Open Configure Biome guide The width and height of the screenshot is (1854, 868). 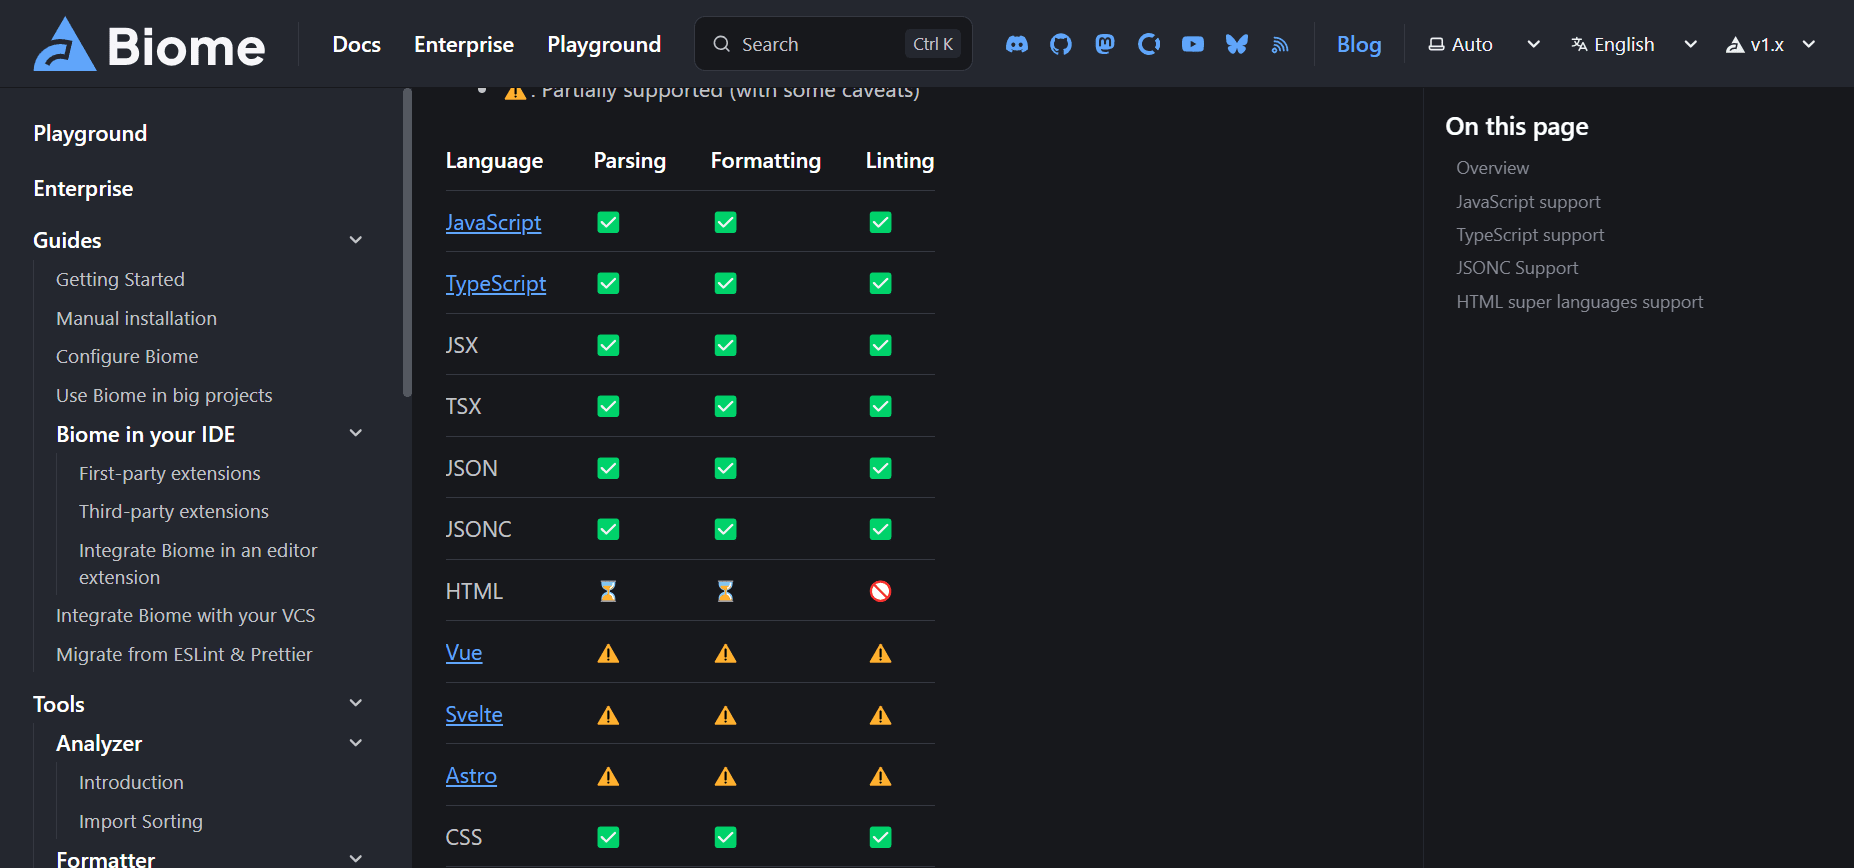(x=127, y=356)
